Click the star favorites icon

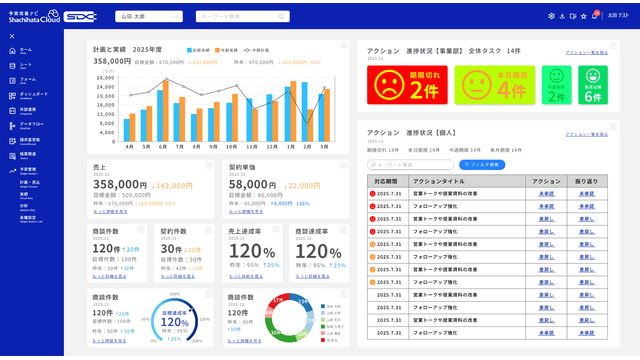[584, 16]
